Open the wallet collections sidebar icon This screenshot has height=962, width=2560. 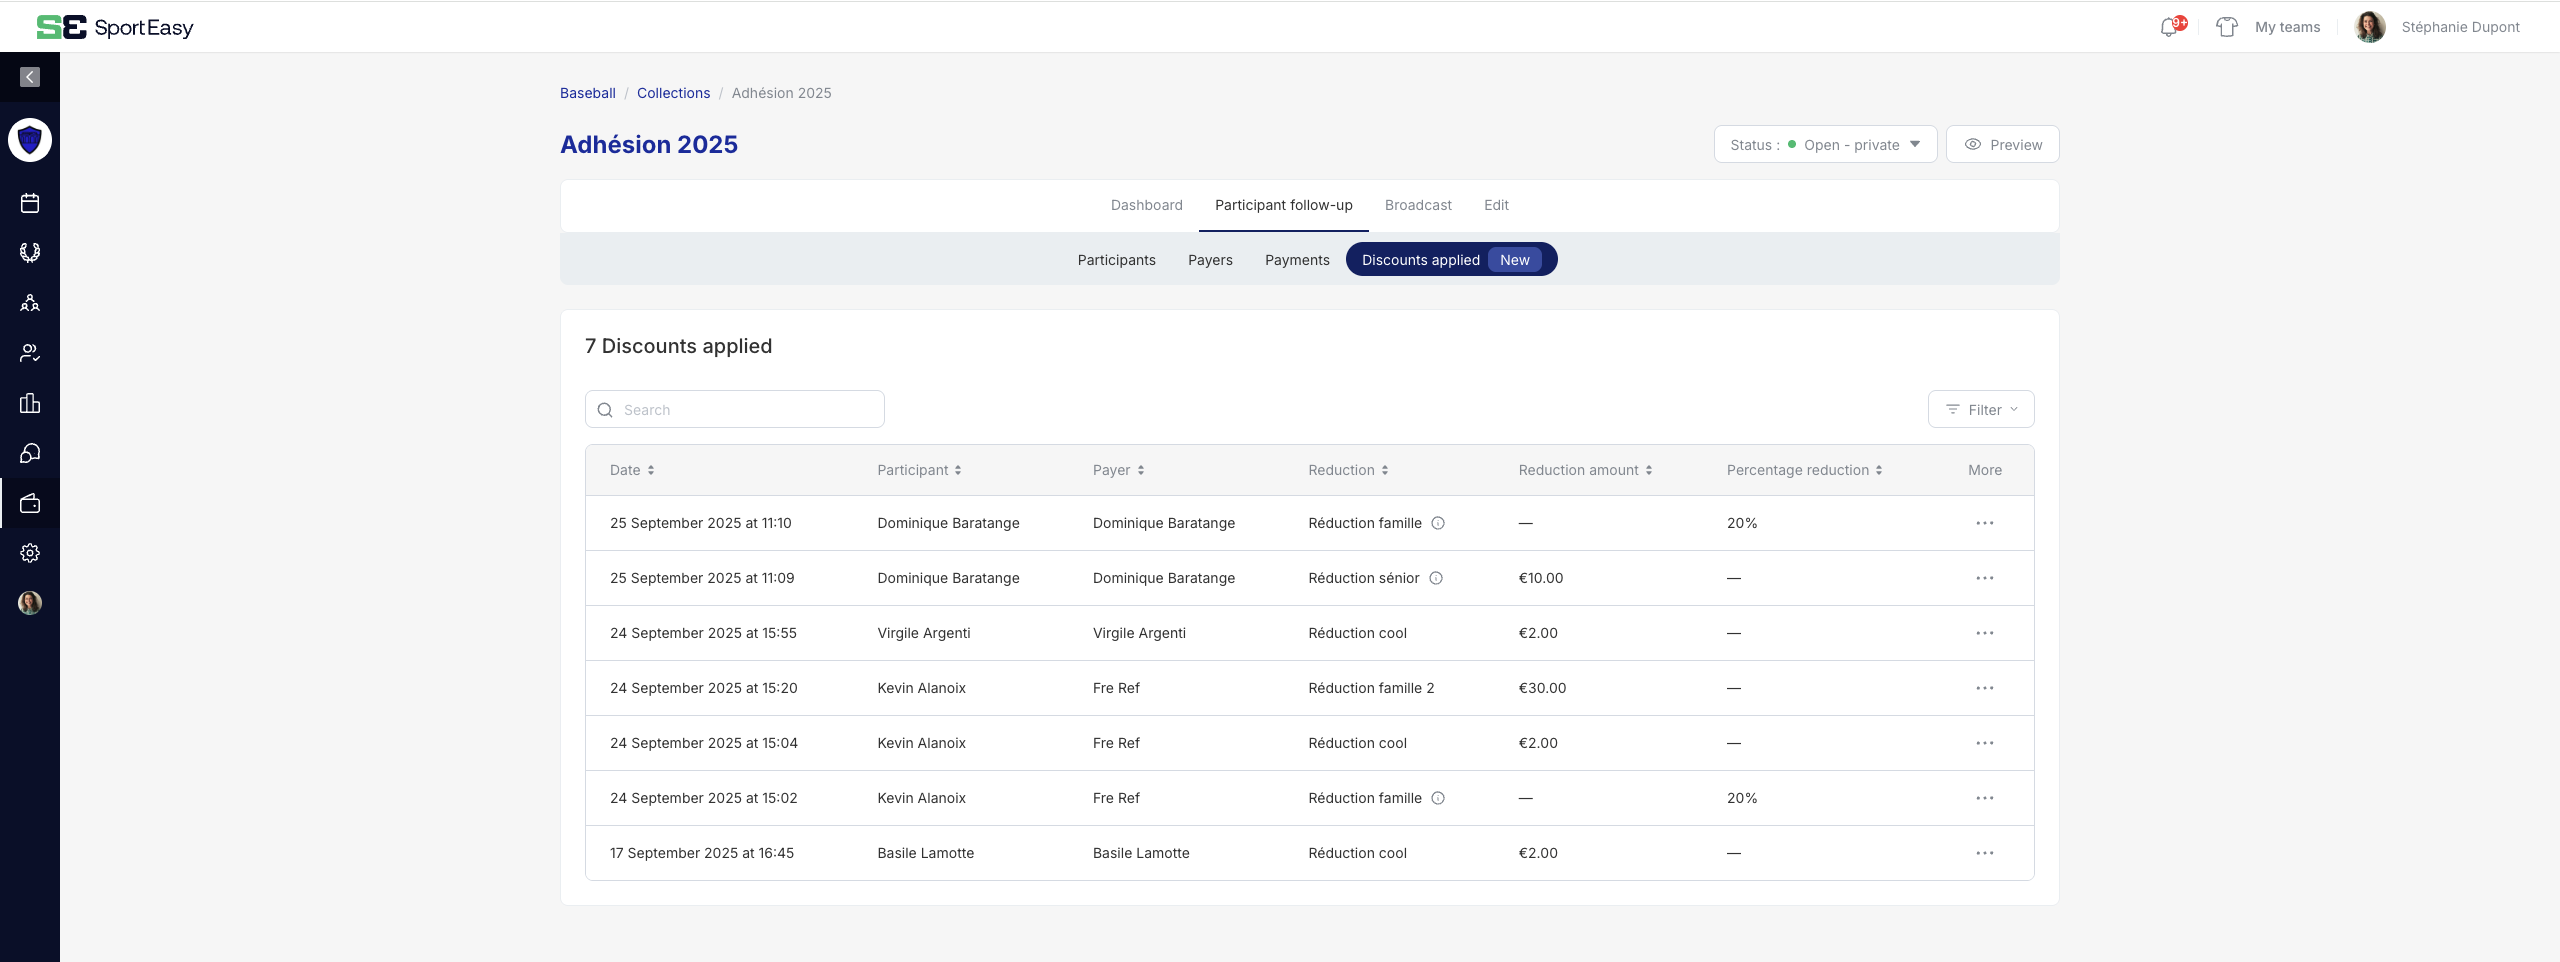click(30, 503)
